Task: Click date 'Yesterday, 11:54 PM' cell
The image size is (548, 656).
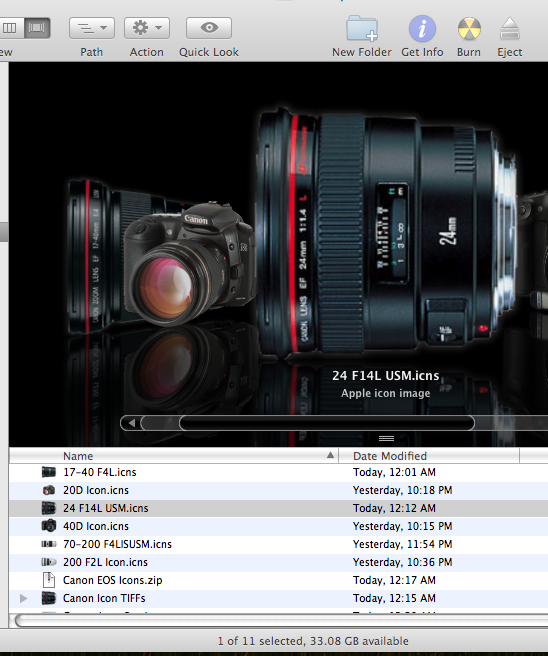Action: [402, 544]
